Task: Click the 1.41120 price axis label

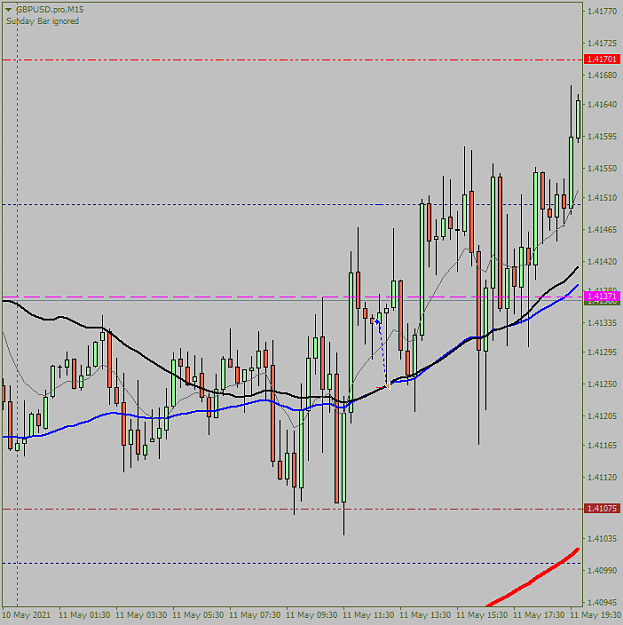Action: [602, 477]
